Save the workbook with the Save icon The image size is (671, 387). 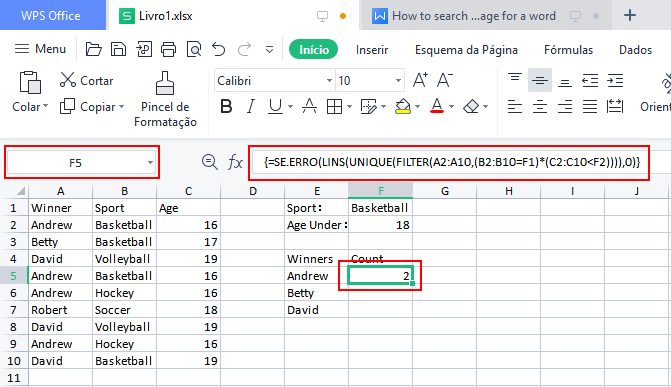(x=118, y=50)
